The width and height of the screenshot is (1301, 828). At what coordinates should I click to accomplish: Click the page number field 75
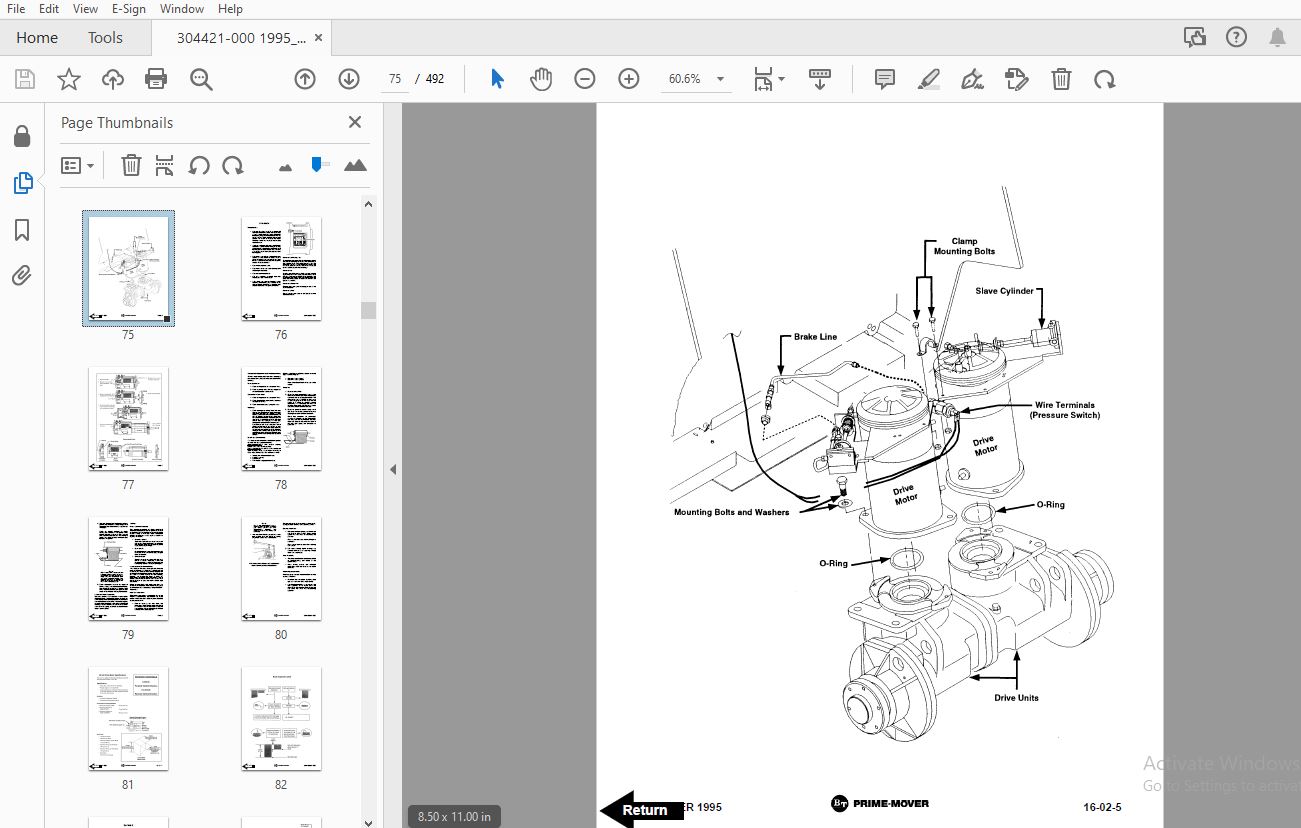point(394,79)
